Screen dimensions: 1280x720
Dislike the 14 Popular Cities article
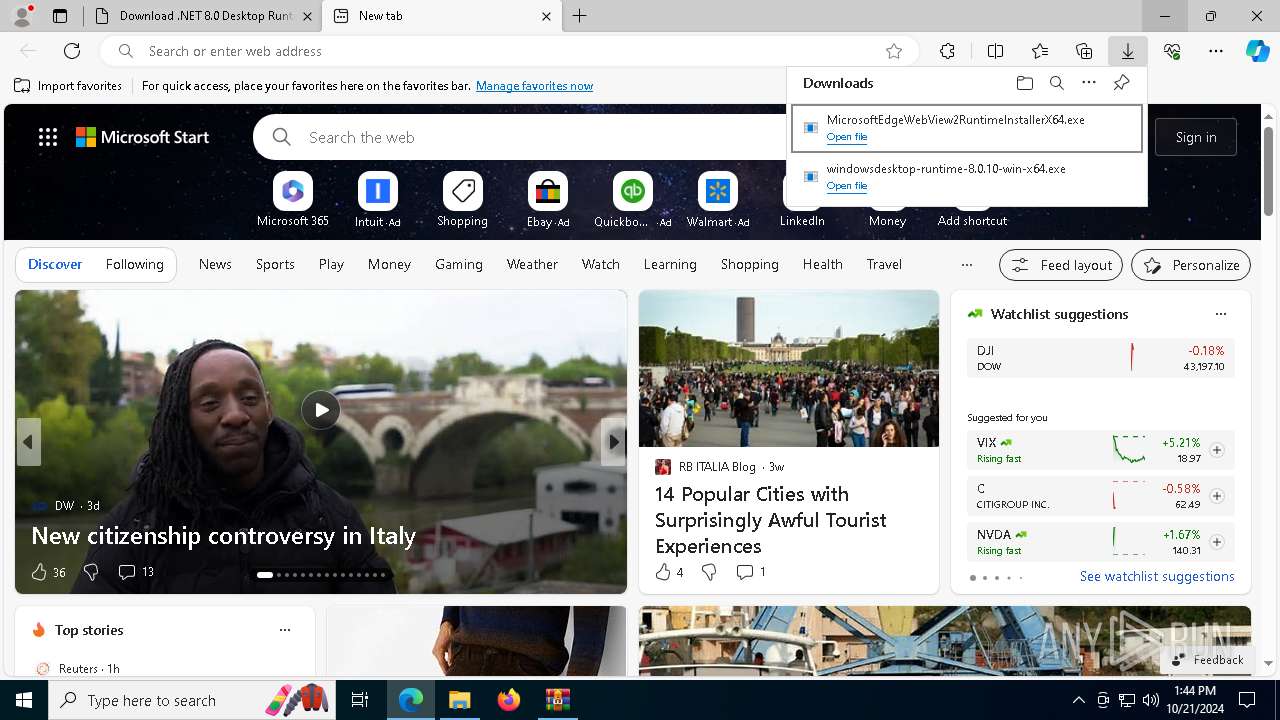709,572
